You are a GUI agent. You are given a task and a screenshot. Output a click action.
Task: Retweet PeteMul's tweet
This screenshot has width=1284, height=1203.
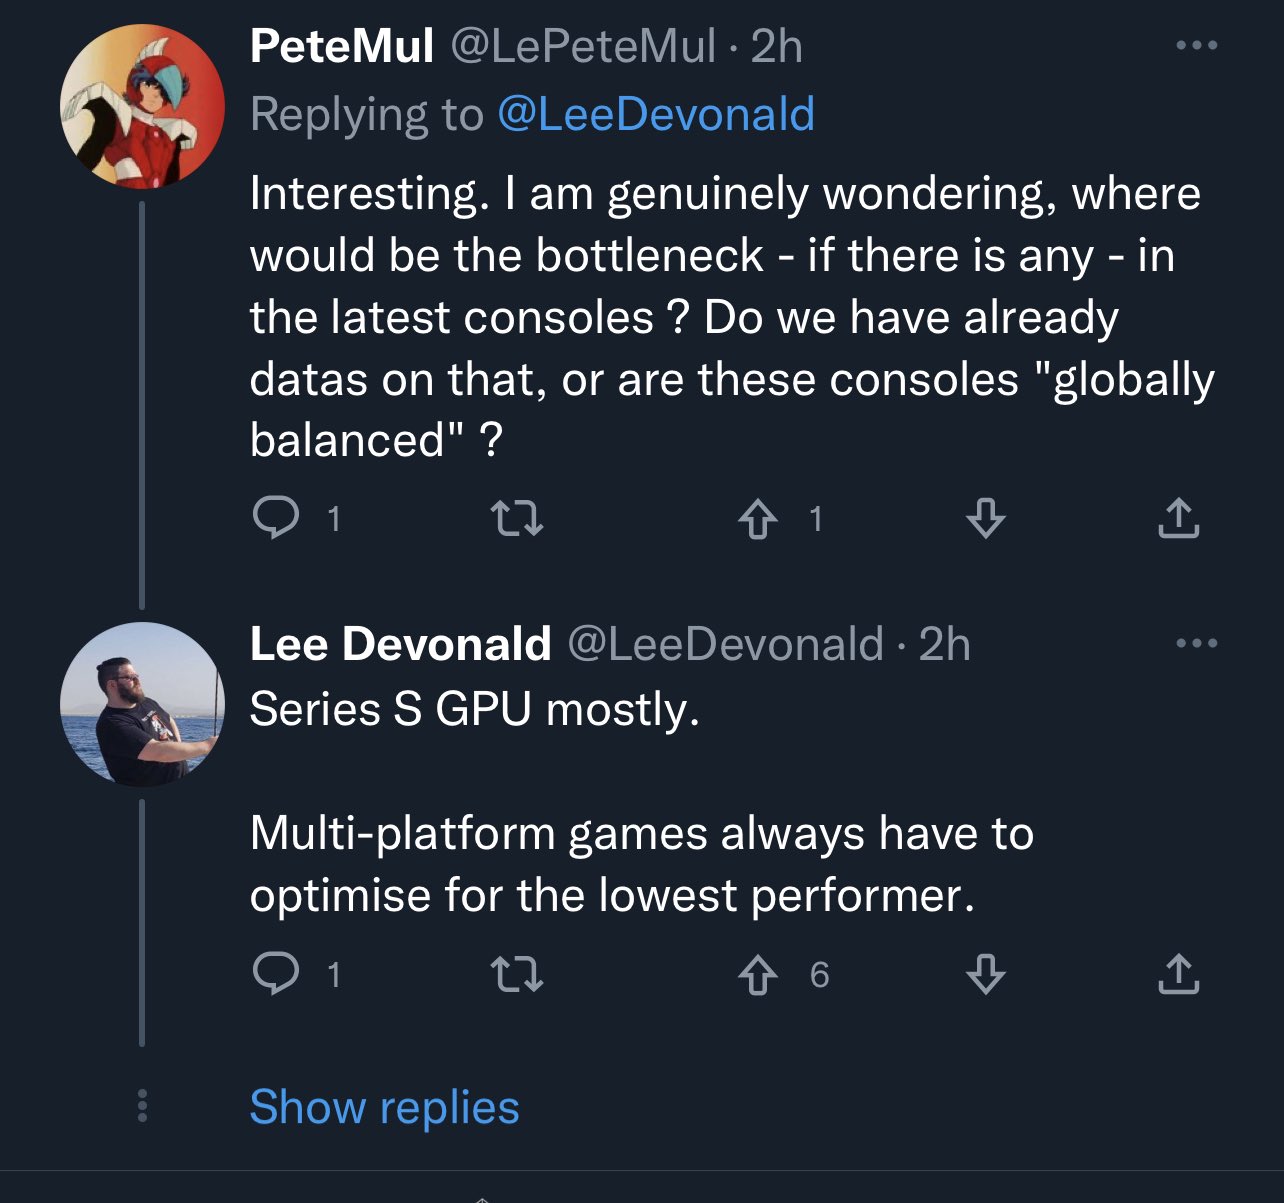point(517,518)
